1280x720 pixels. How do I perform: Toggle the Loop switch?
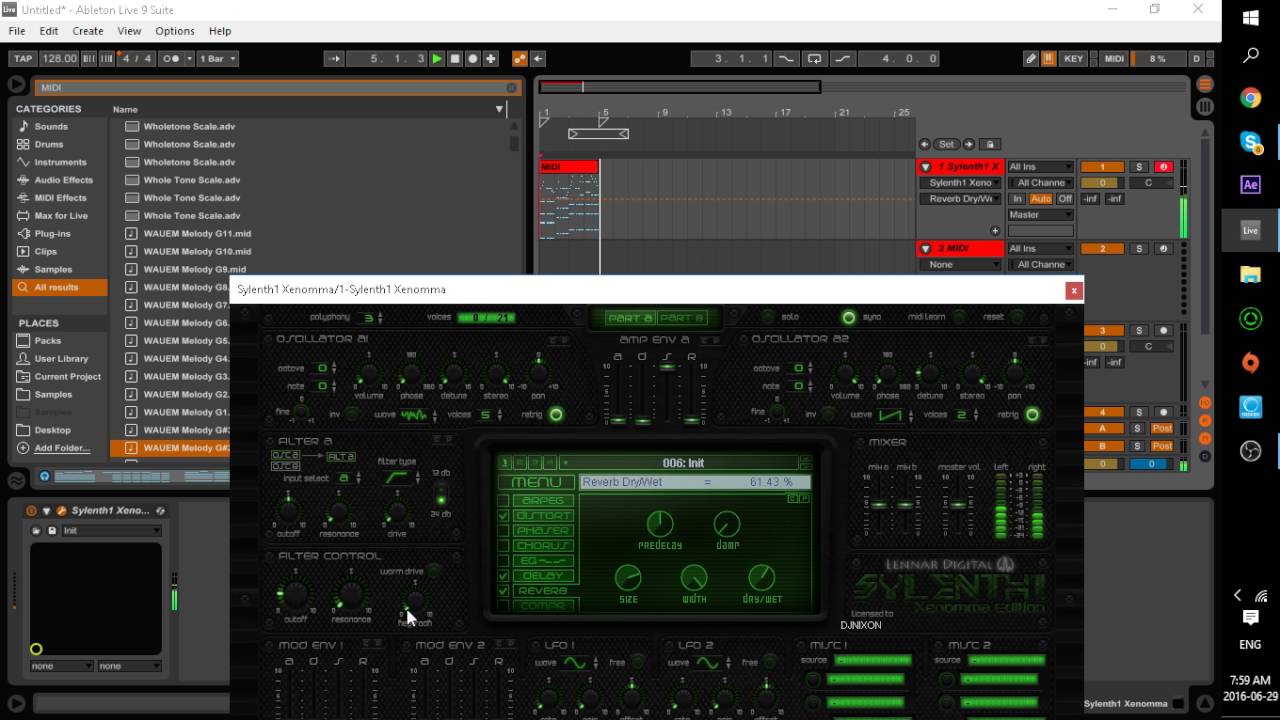(815, 59)
